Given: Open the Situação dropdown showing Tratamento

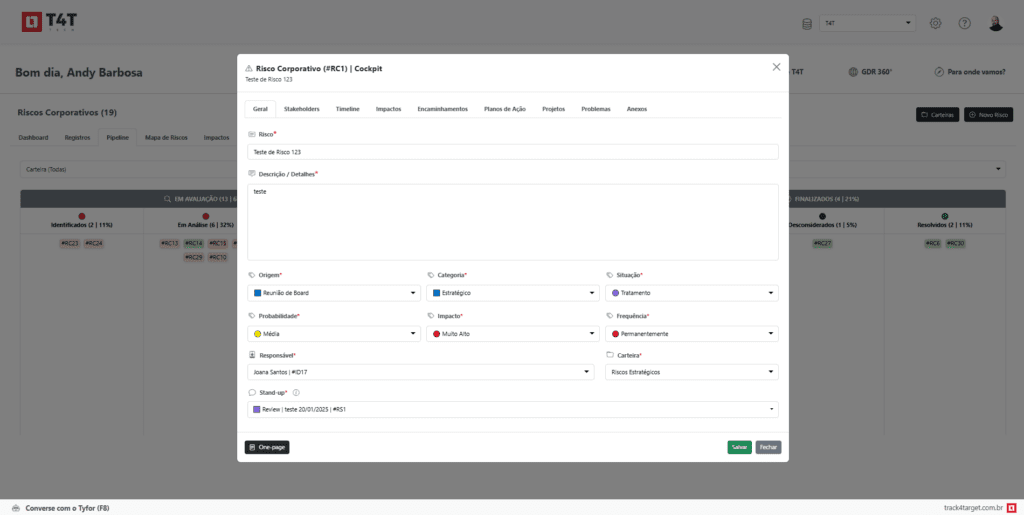Looking at the screenshot, I should [691, 293].
